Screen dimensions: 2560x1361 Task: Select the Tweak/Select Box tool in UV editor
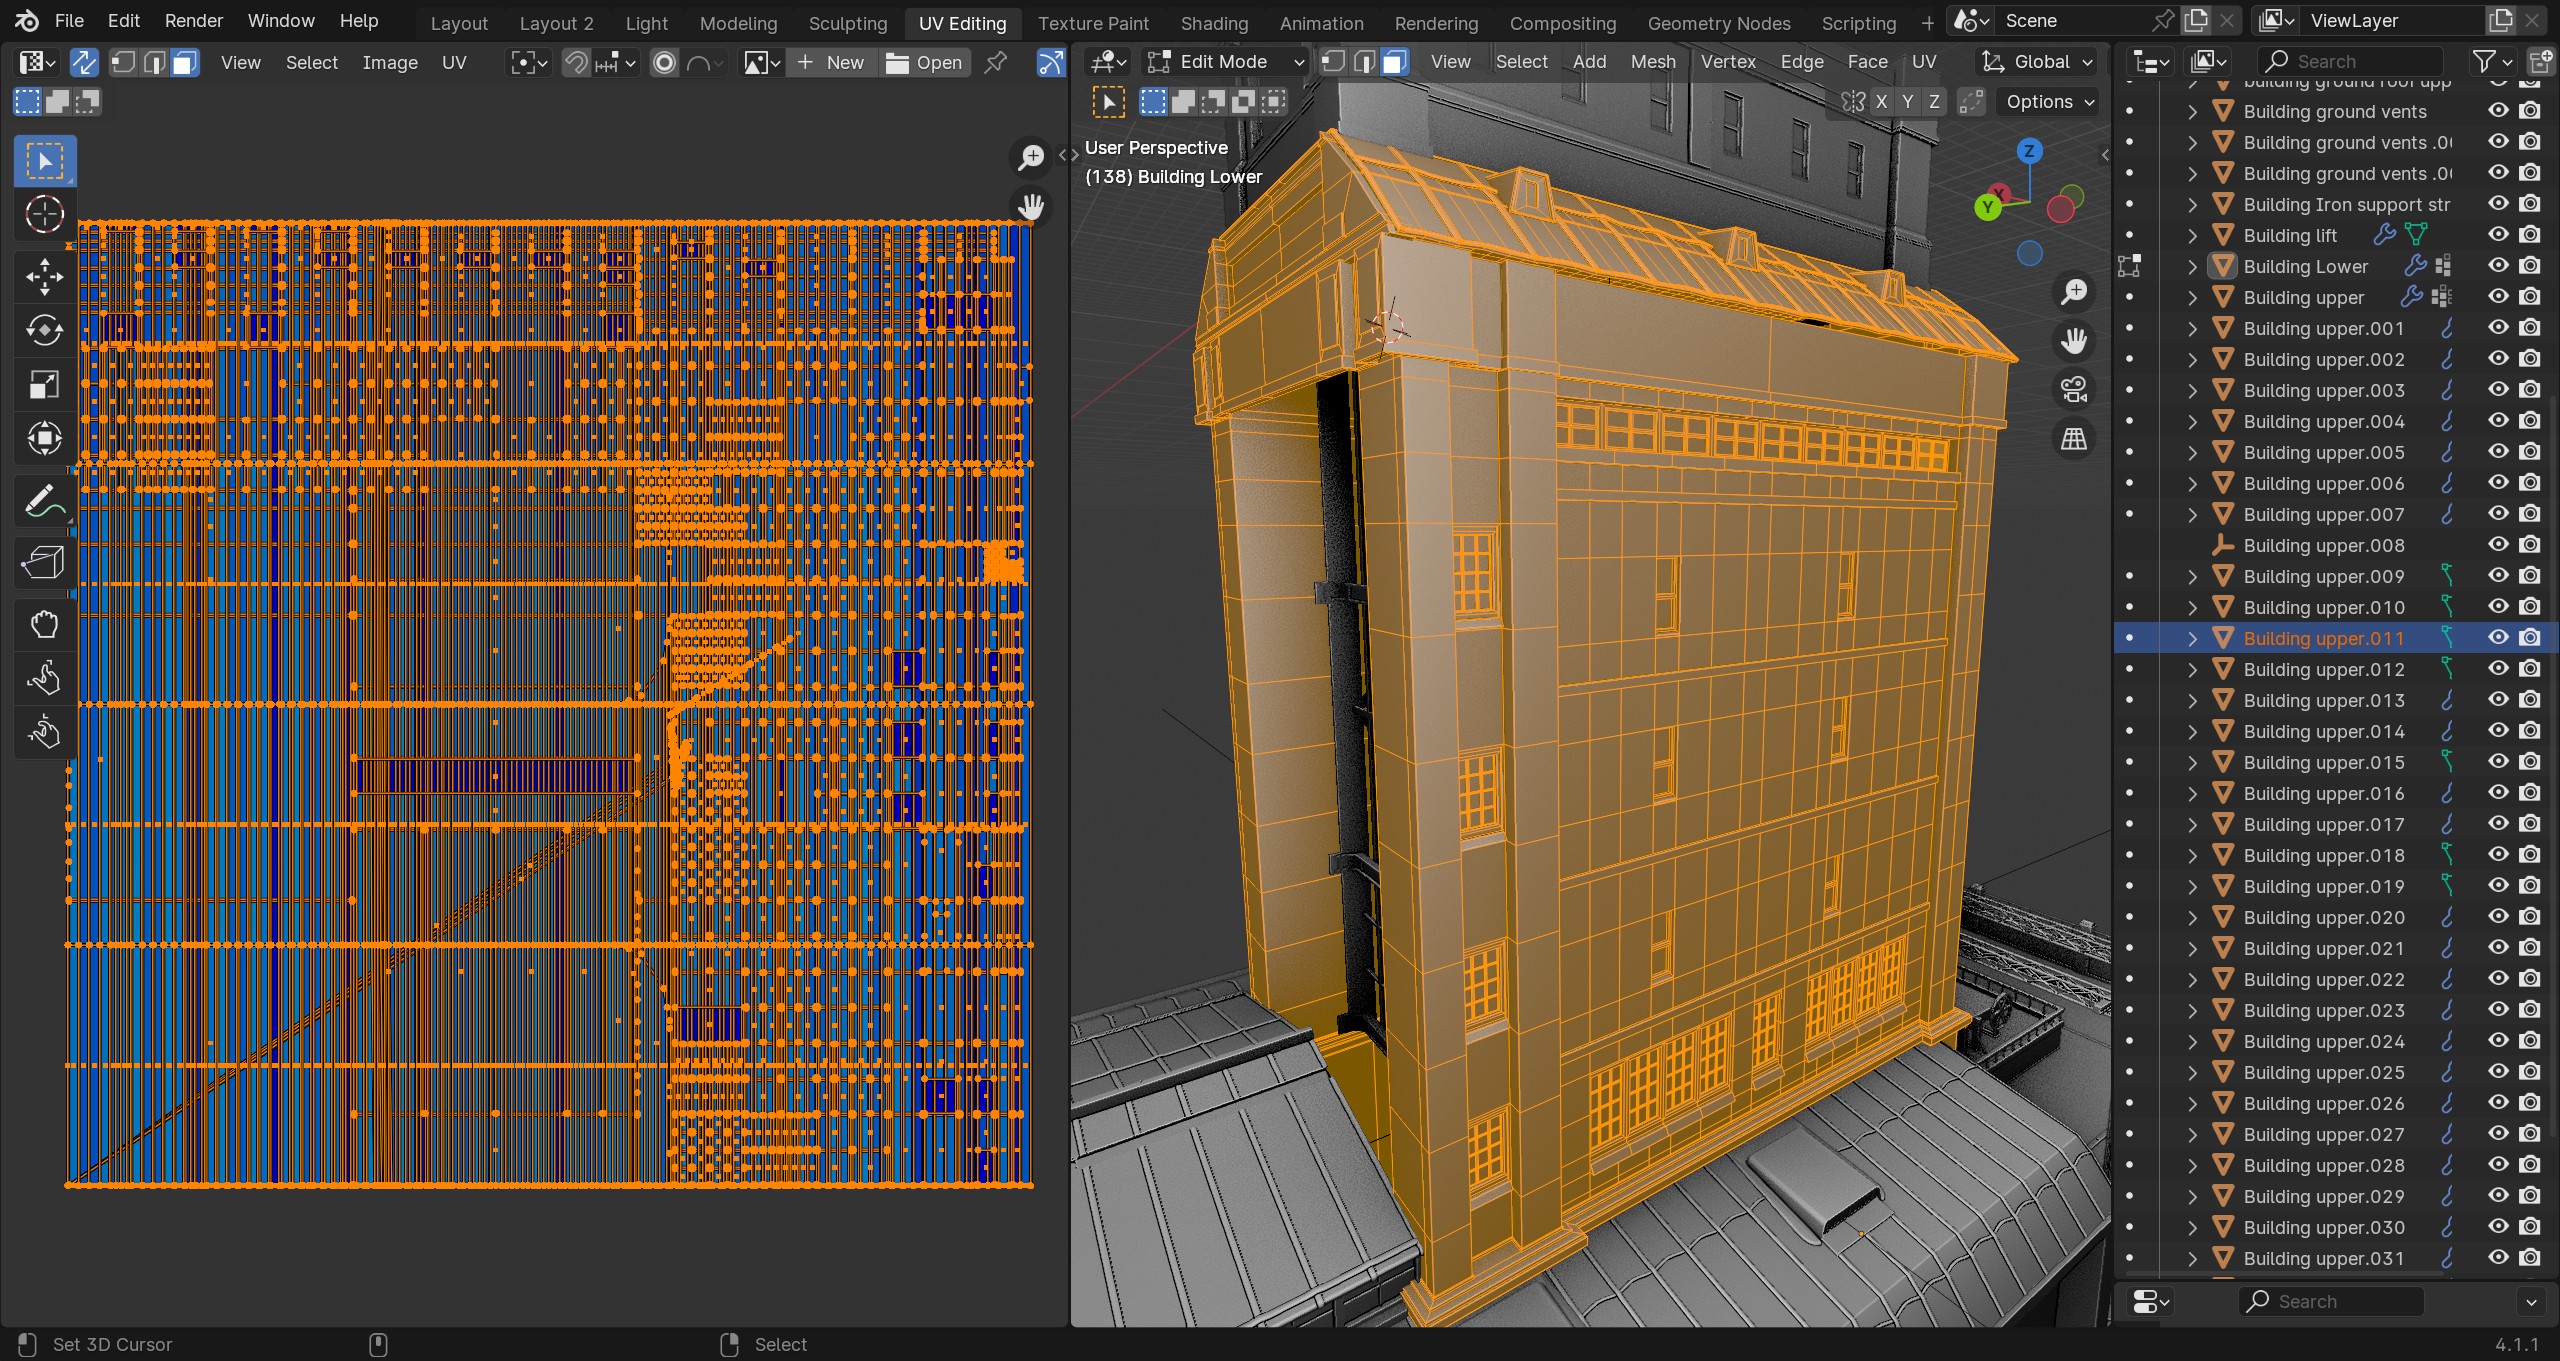(45, 161)
